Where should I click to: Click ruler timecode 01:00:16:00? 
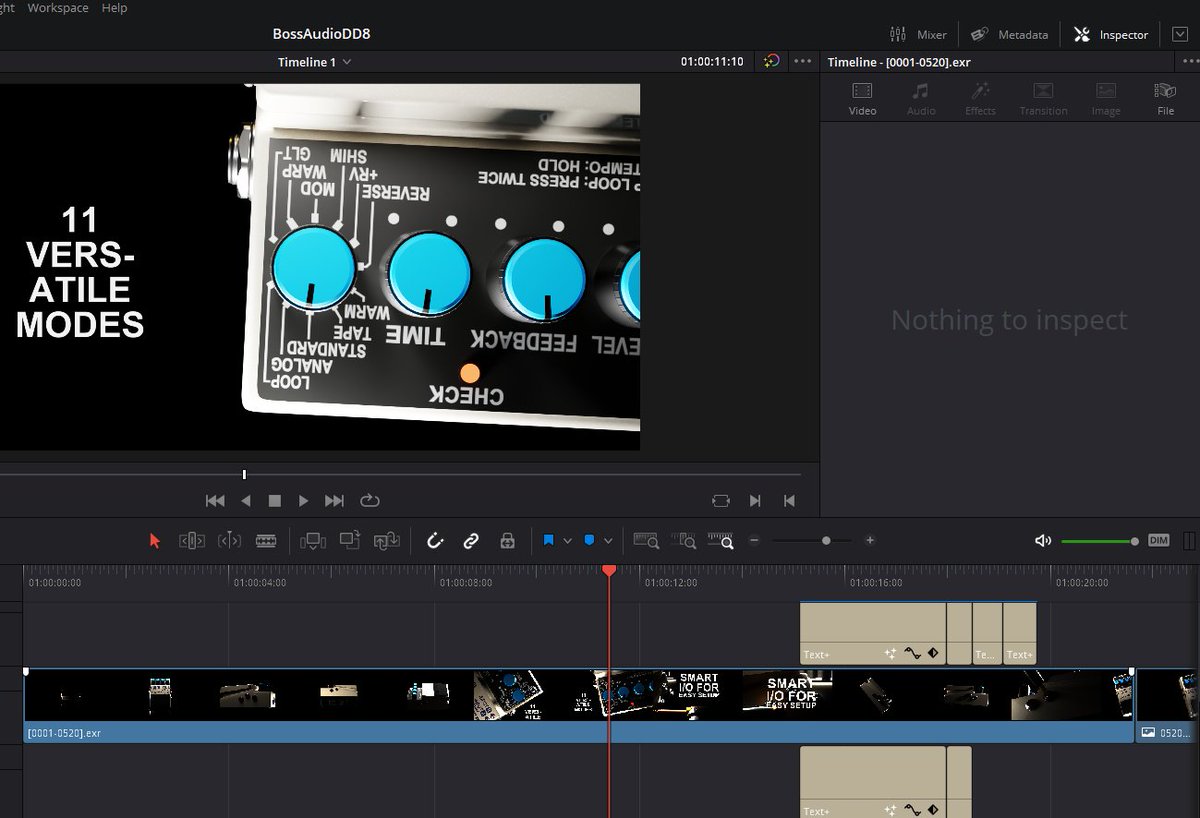click(876, 582)
